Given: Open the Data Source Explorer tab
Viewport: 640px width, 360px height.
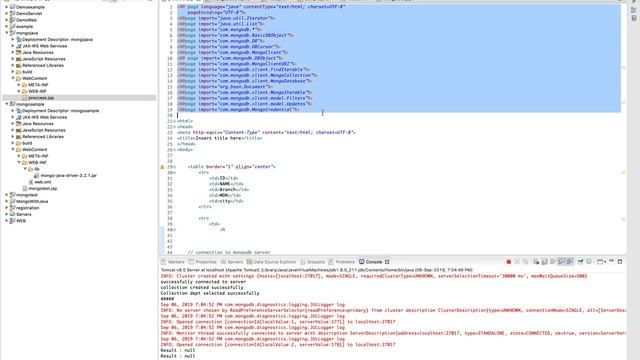Looking at the screenshot, I should point(271,262).
